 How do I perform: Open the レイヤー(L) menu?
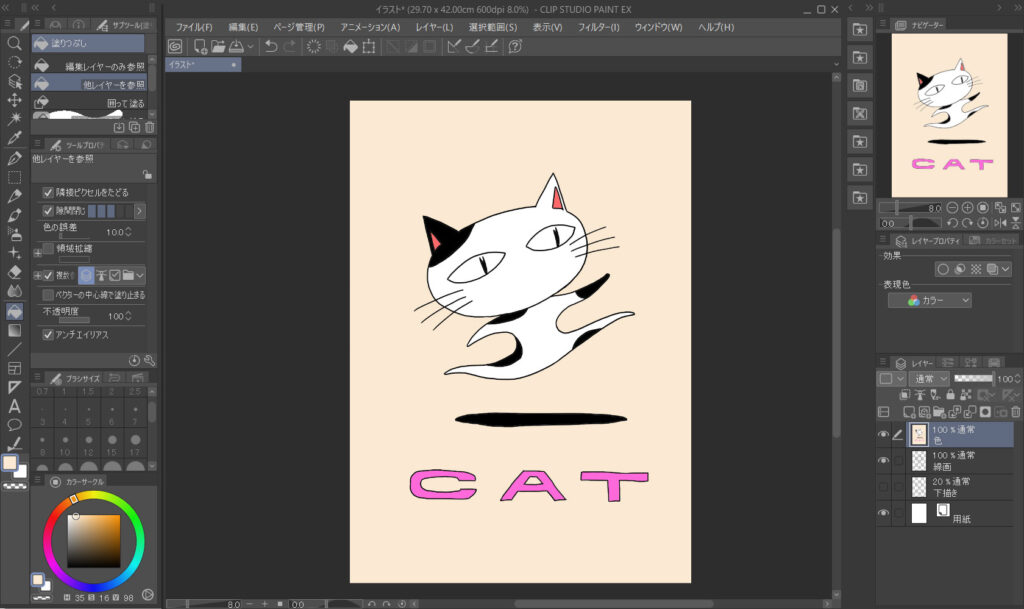pyautogui.click(x=432, y=27)
